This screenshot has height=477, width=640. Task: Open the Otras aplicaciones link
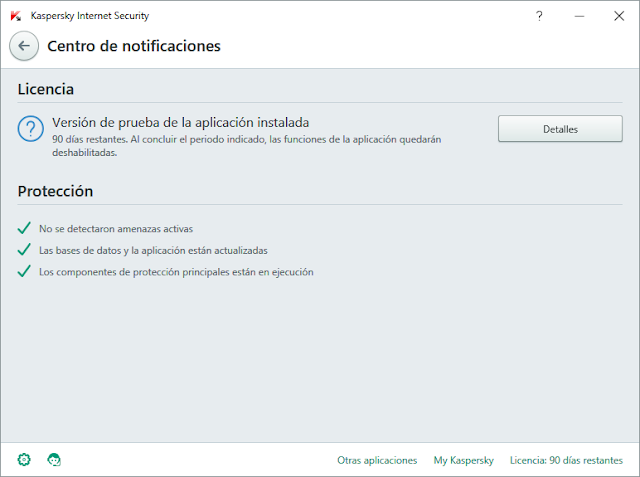377,460
